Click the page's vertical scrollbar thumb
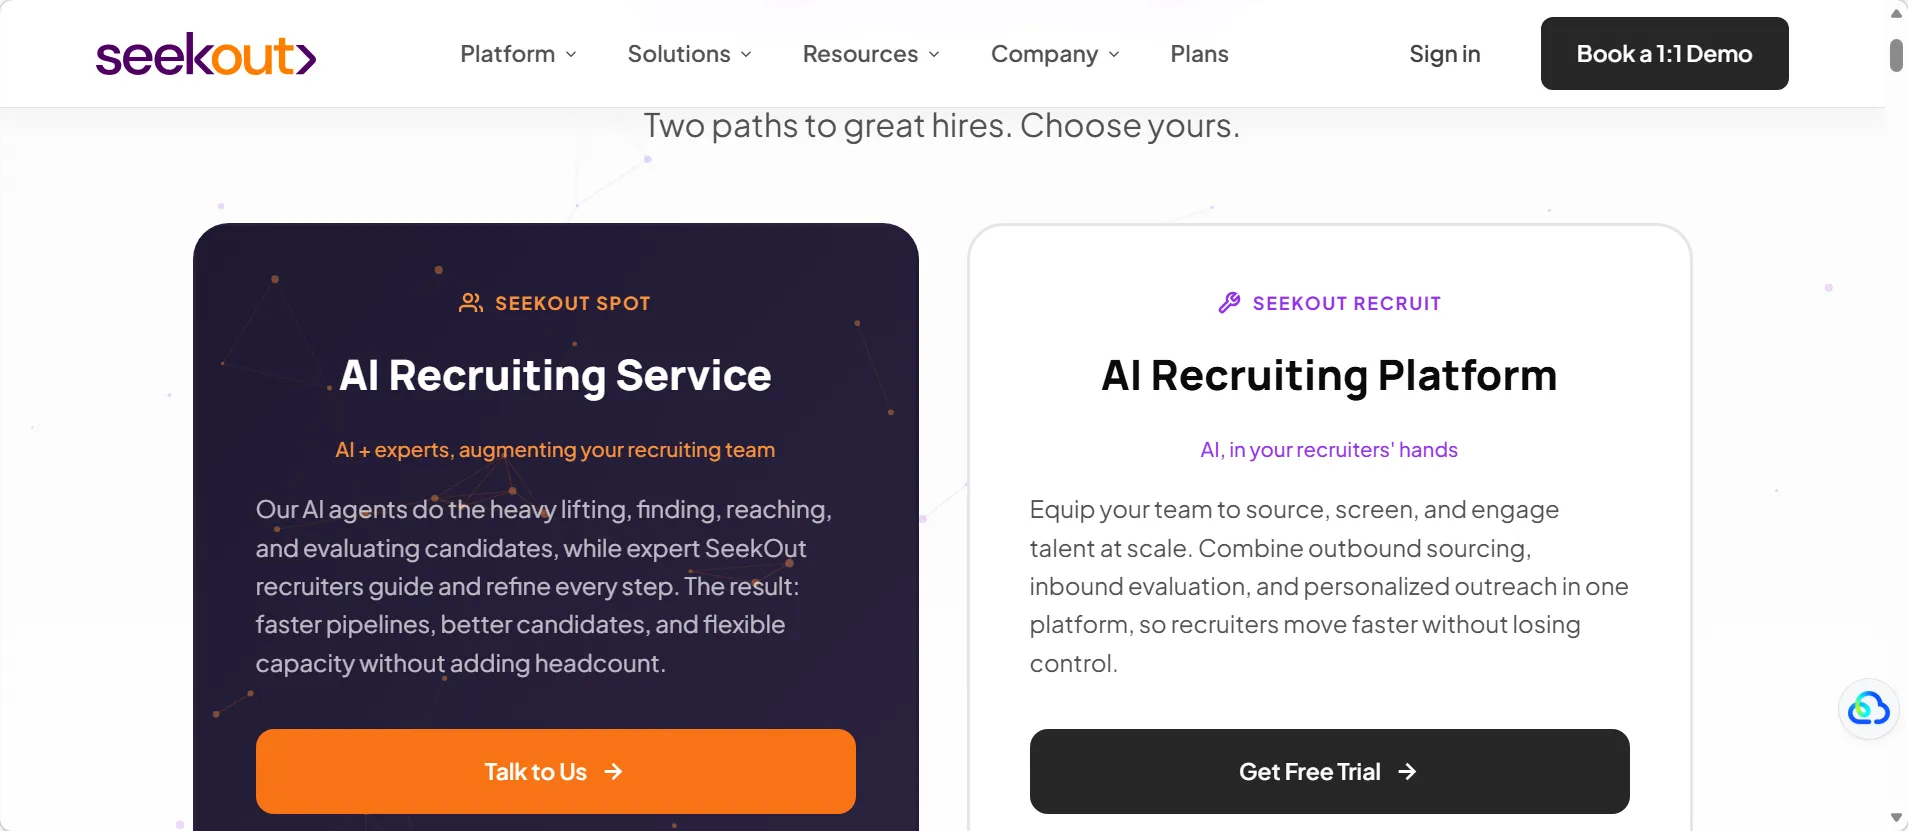The height and width of the screenshot is (831, 1908). tap(1896, 55)
